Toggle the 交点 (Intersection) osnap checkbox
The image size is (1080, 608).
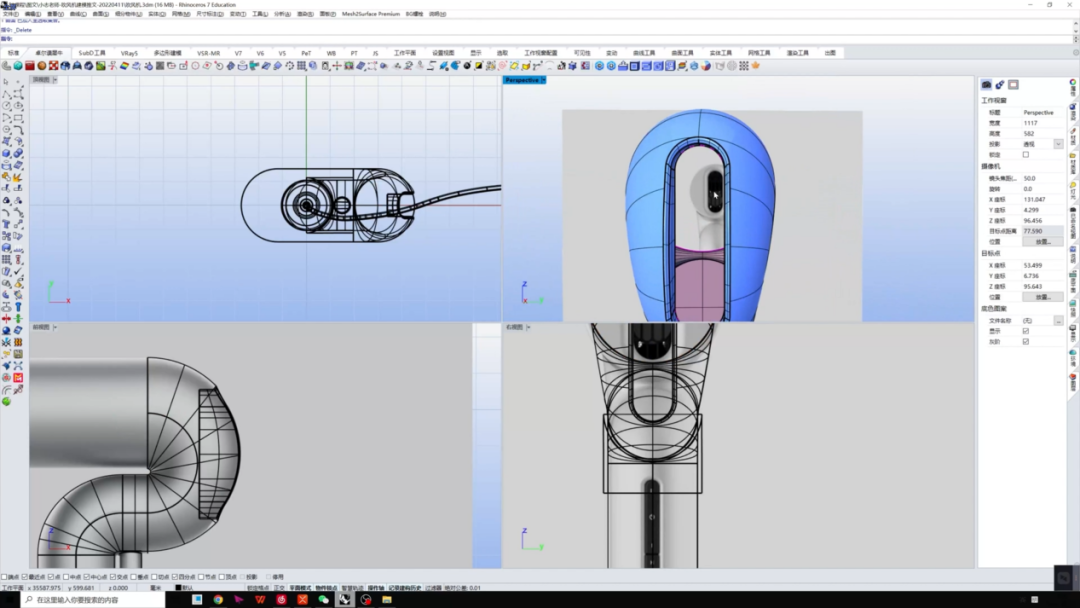[x=113, y=577]
